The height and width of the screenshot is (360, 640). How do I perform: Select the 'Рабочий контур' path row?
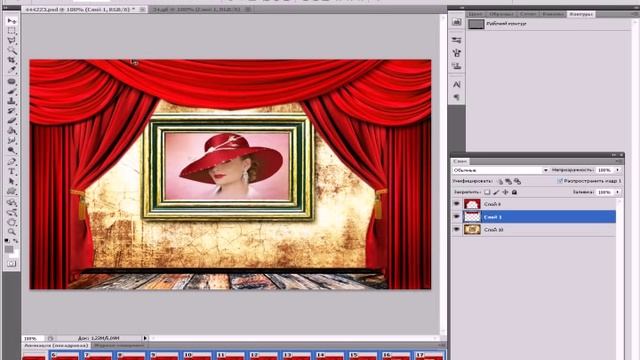click(x=549, y=24)
